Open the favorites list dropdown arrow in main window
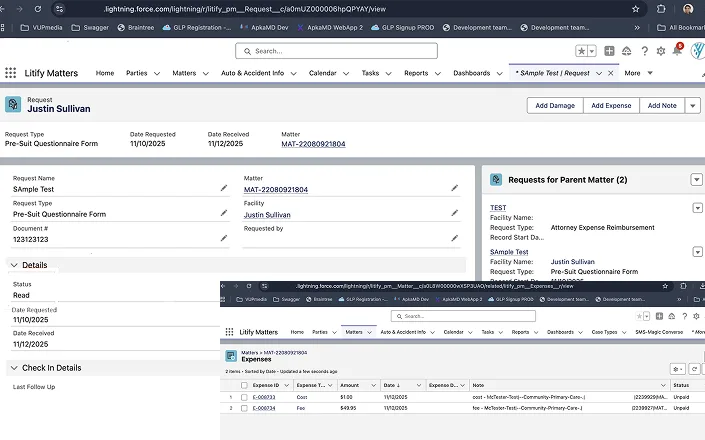This screenshot has width=705, height=440. click(592, 51)
